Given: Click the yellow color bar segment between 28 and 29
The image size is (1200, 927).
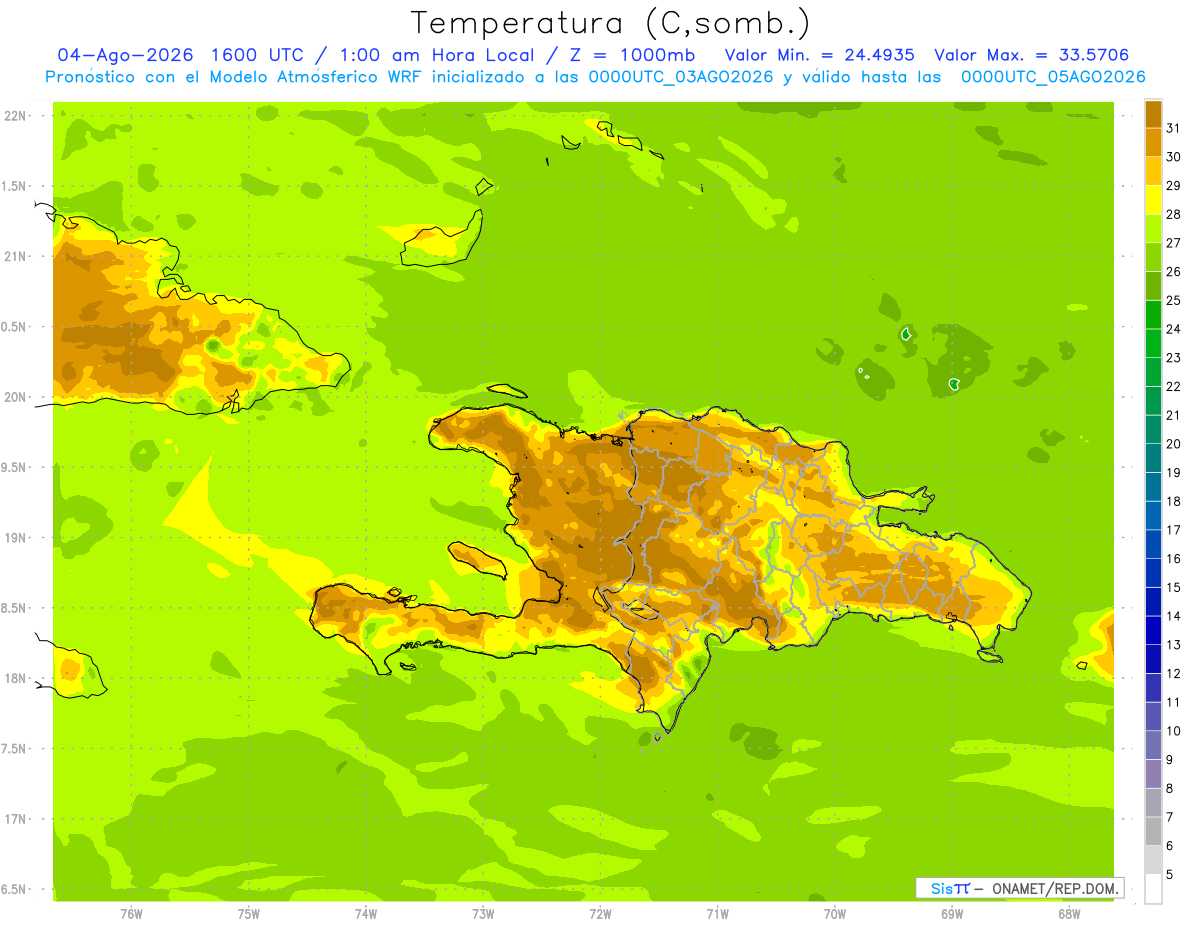Looking at the screenshot, I should click(1153, 200).
